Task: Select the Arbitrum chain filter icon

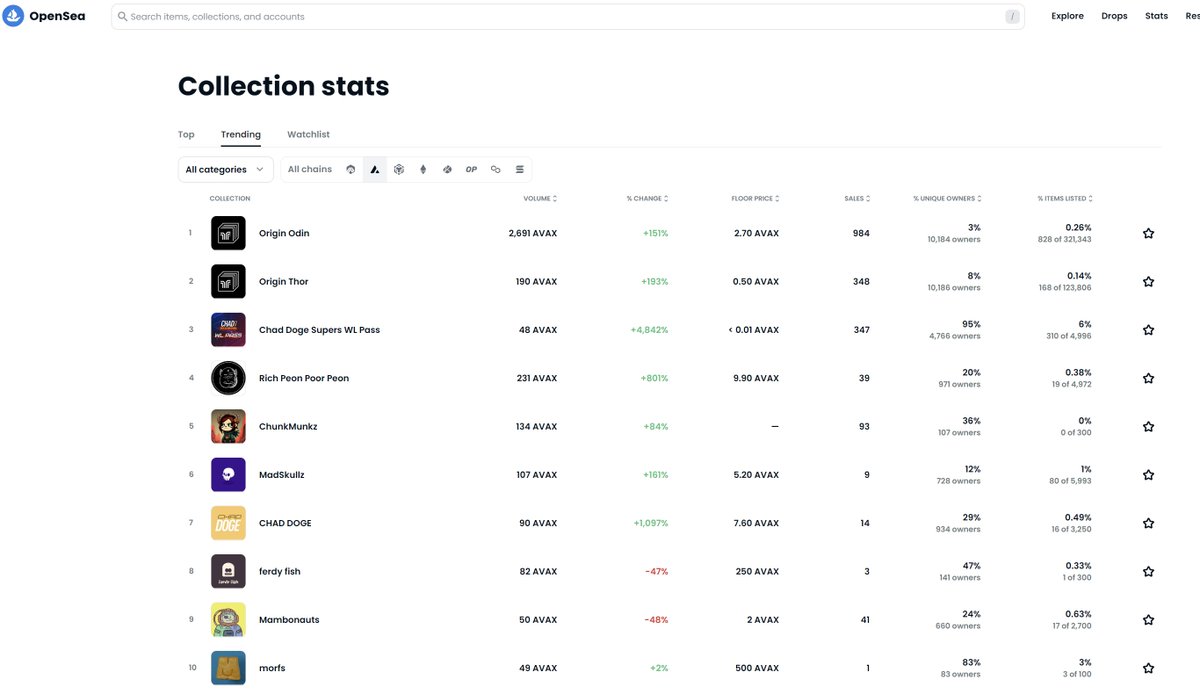Action: coord(351,170)
